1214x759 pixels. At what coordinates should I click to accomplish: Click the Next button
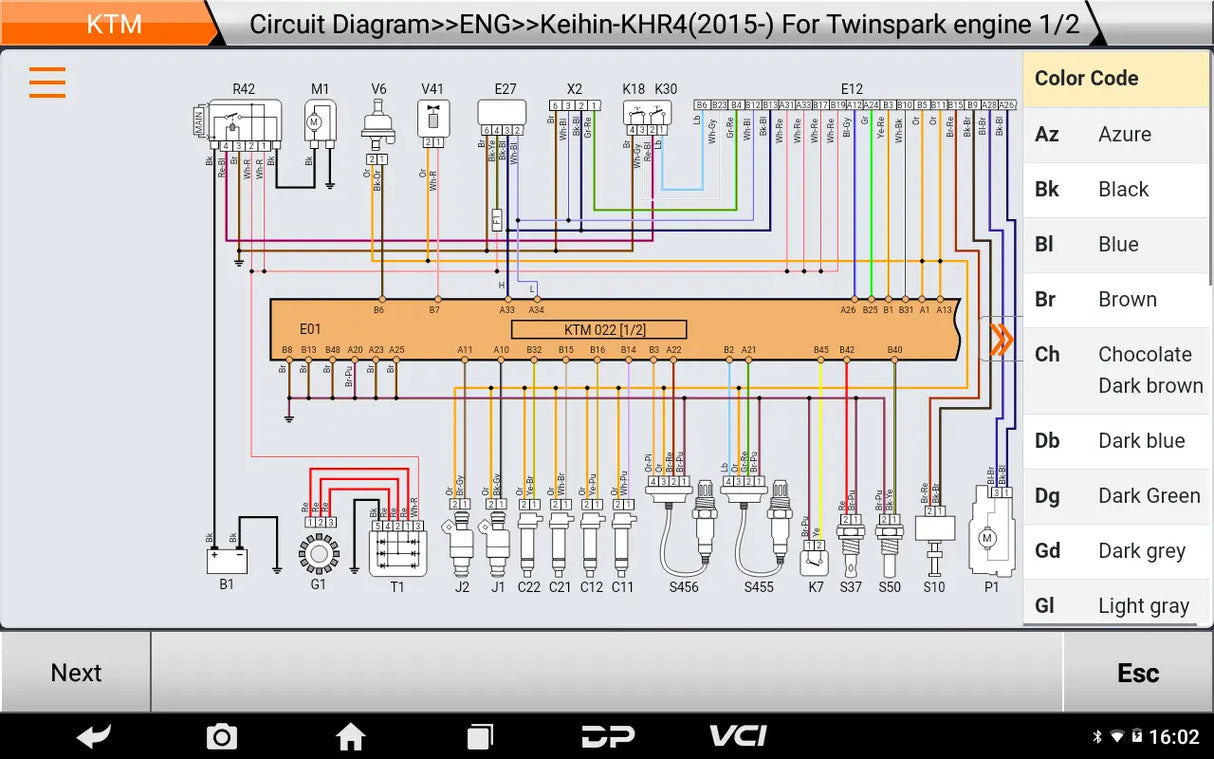pos(76,673)
